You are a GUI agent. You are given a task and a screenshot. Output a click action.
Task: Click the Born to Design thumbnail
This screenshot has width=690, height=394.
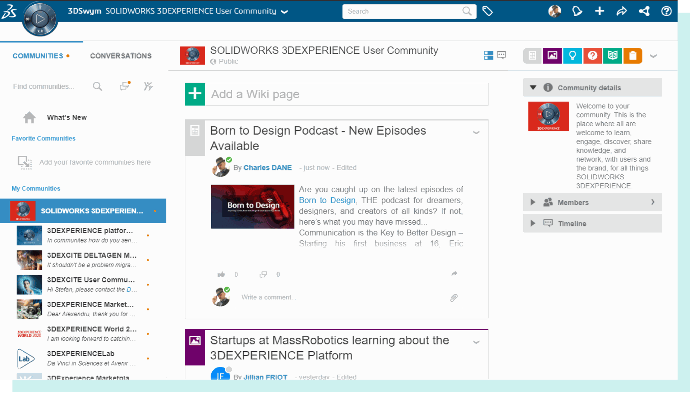[253, 206]
